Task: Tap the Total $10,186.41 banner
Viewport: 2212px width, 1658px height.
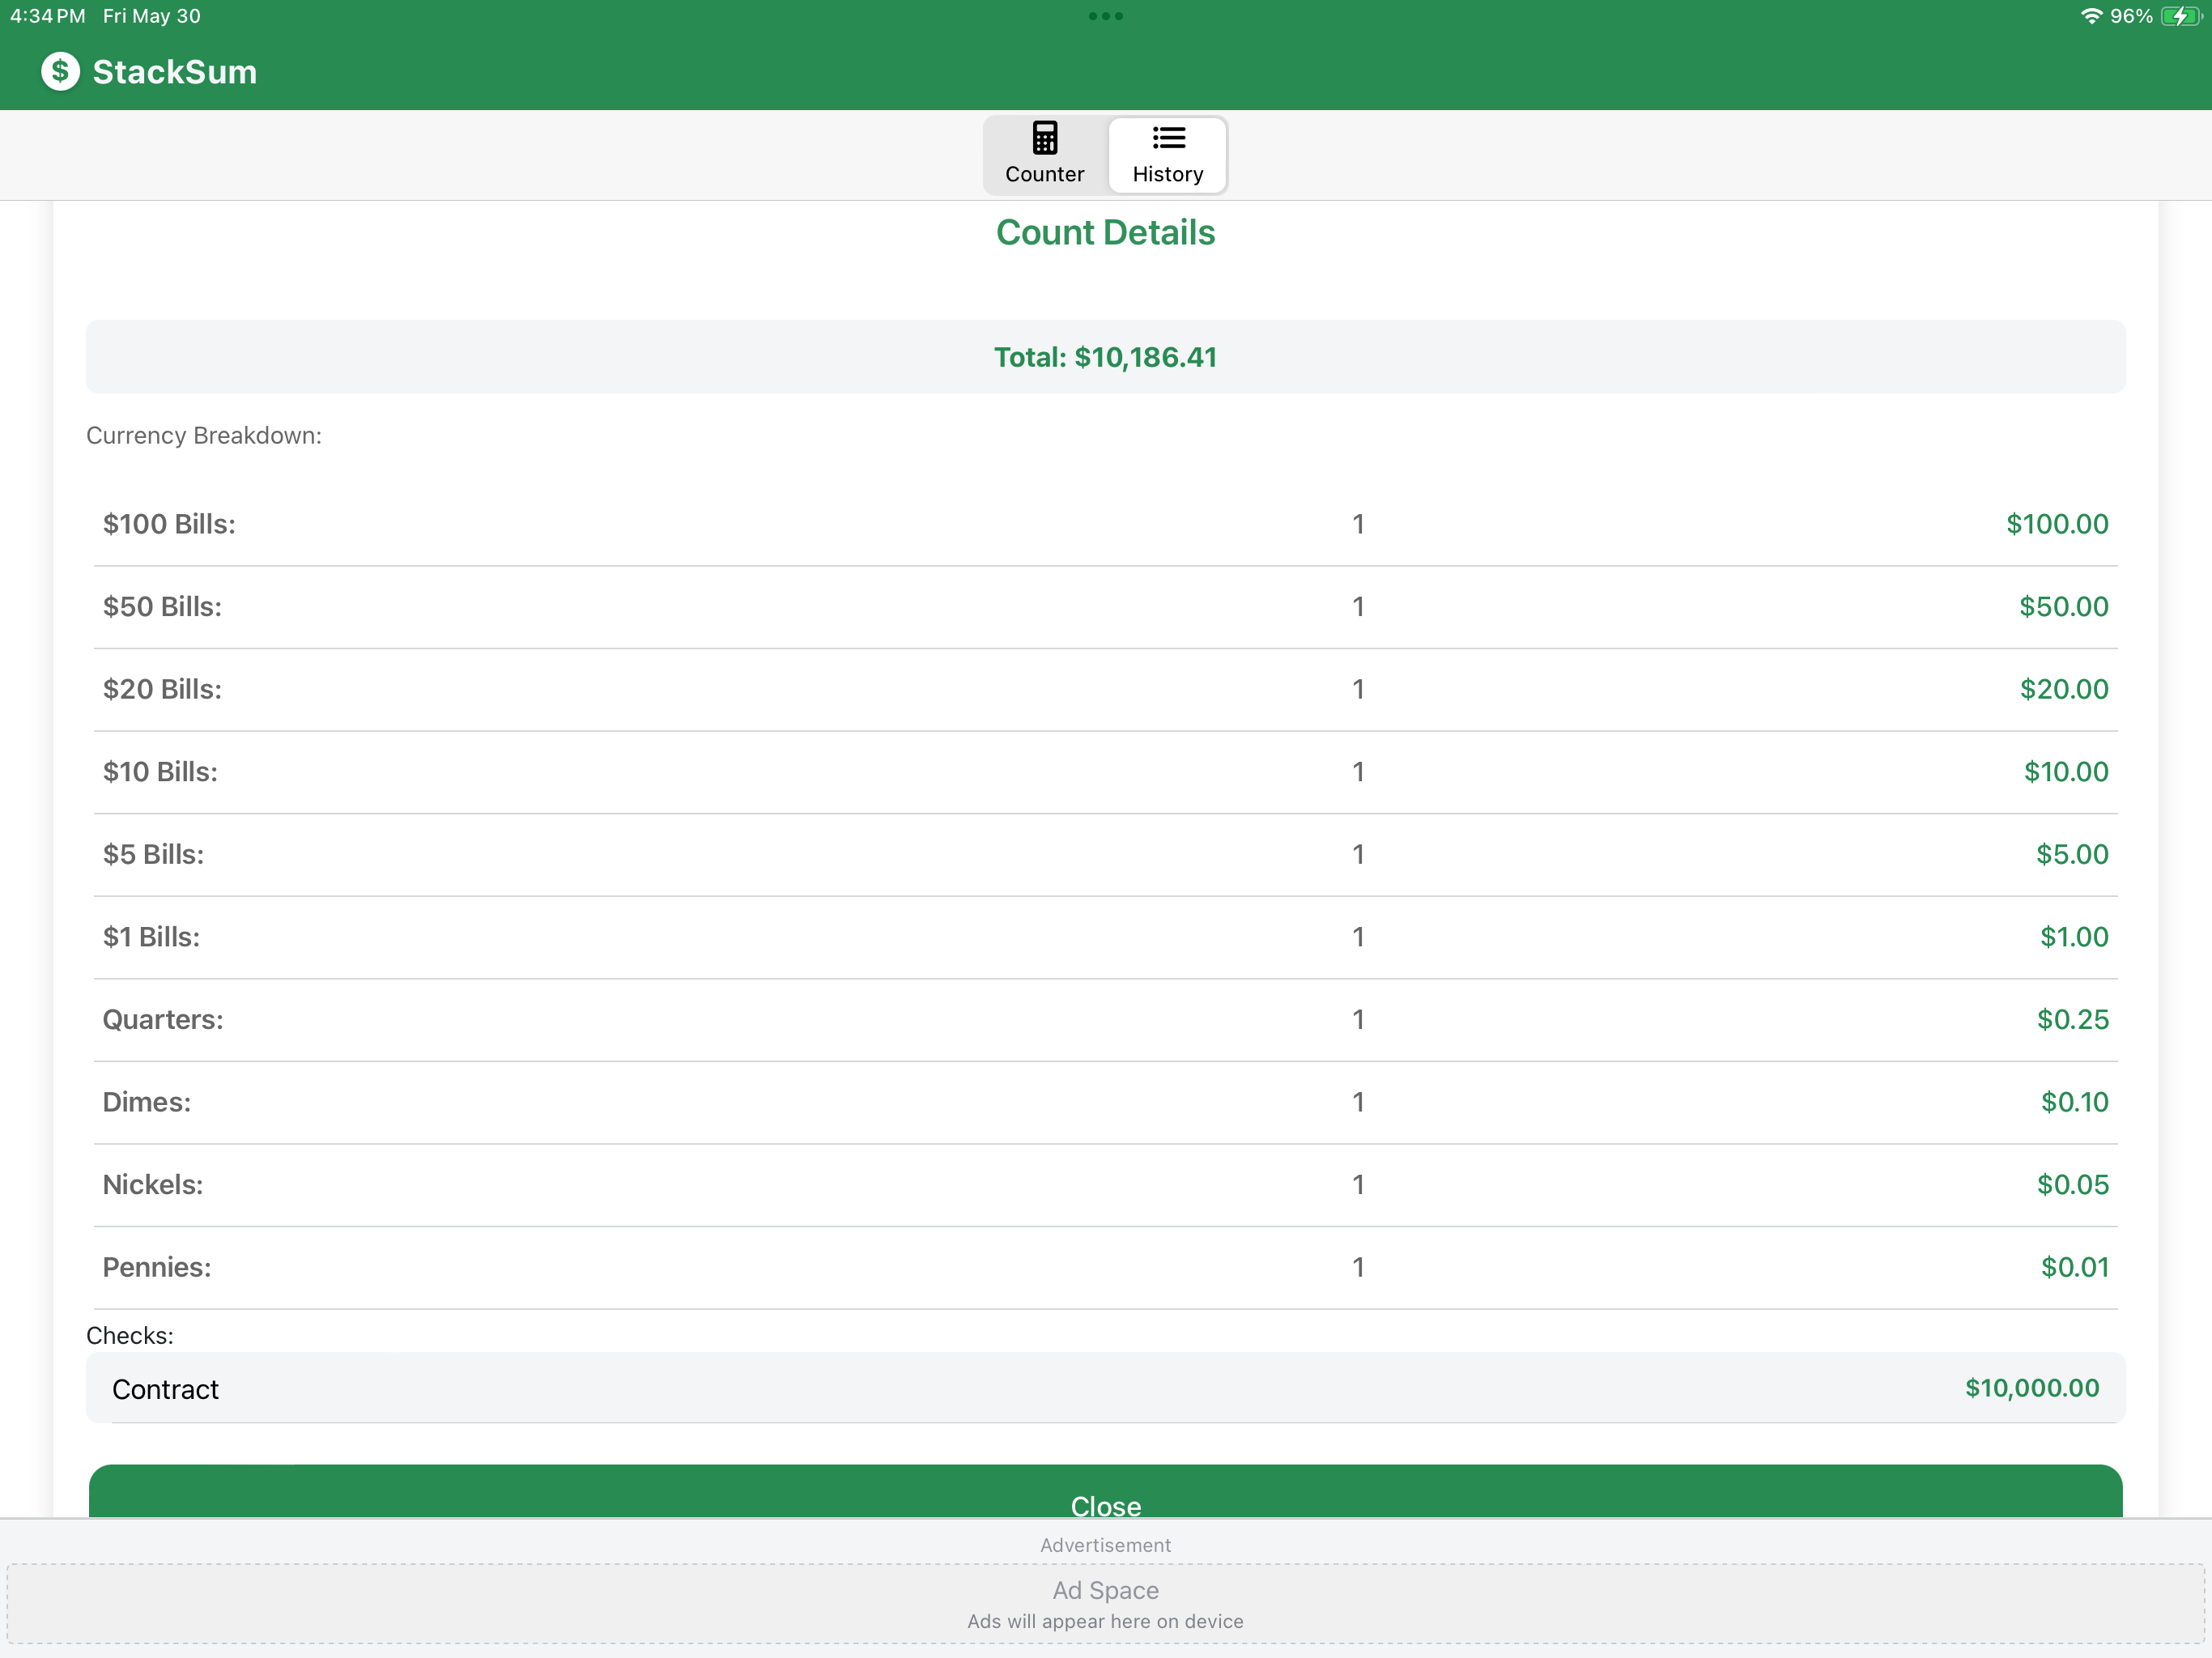Action: point(1105,357)
